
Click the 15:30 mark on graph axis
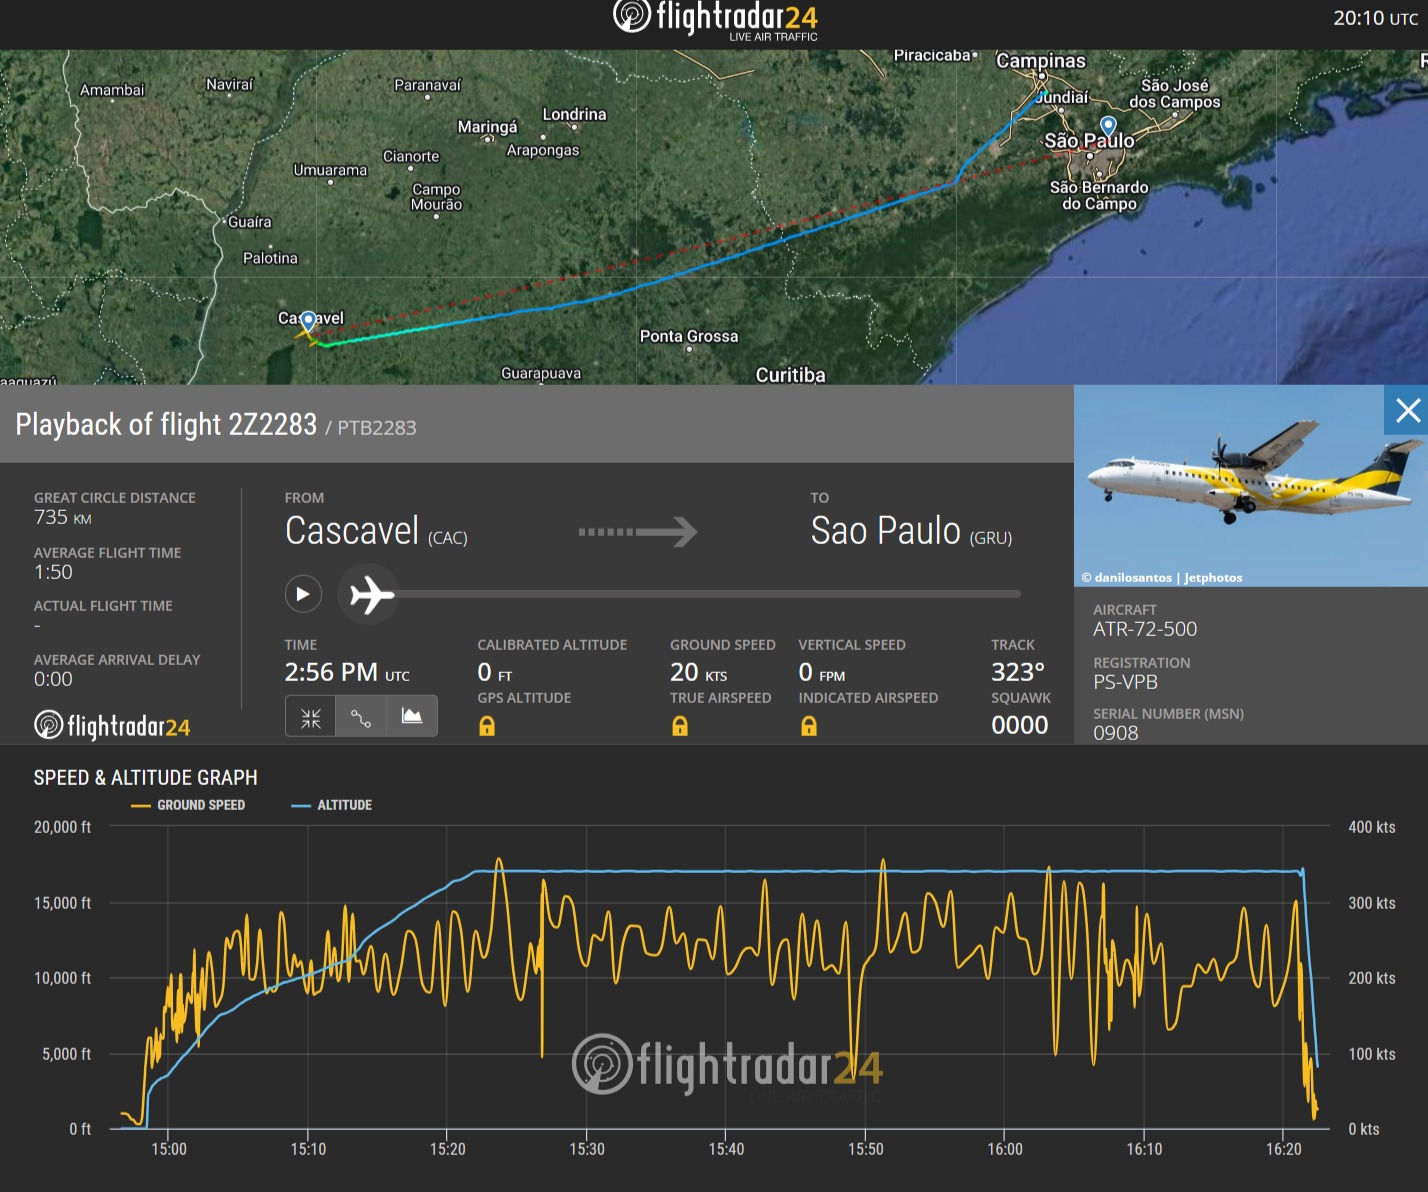587,1149
